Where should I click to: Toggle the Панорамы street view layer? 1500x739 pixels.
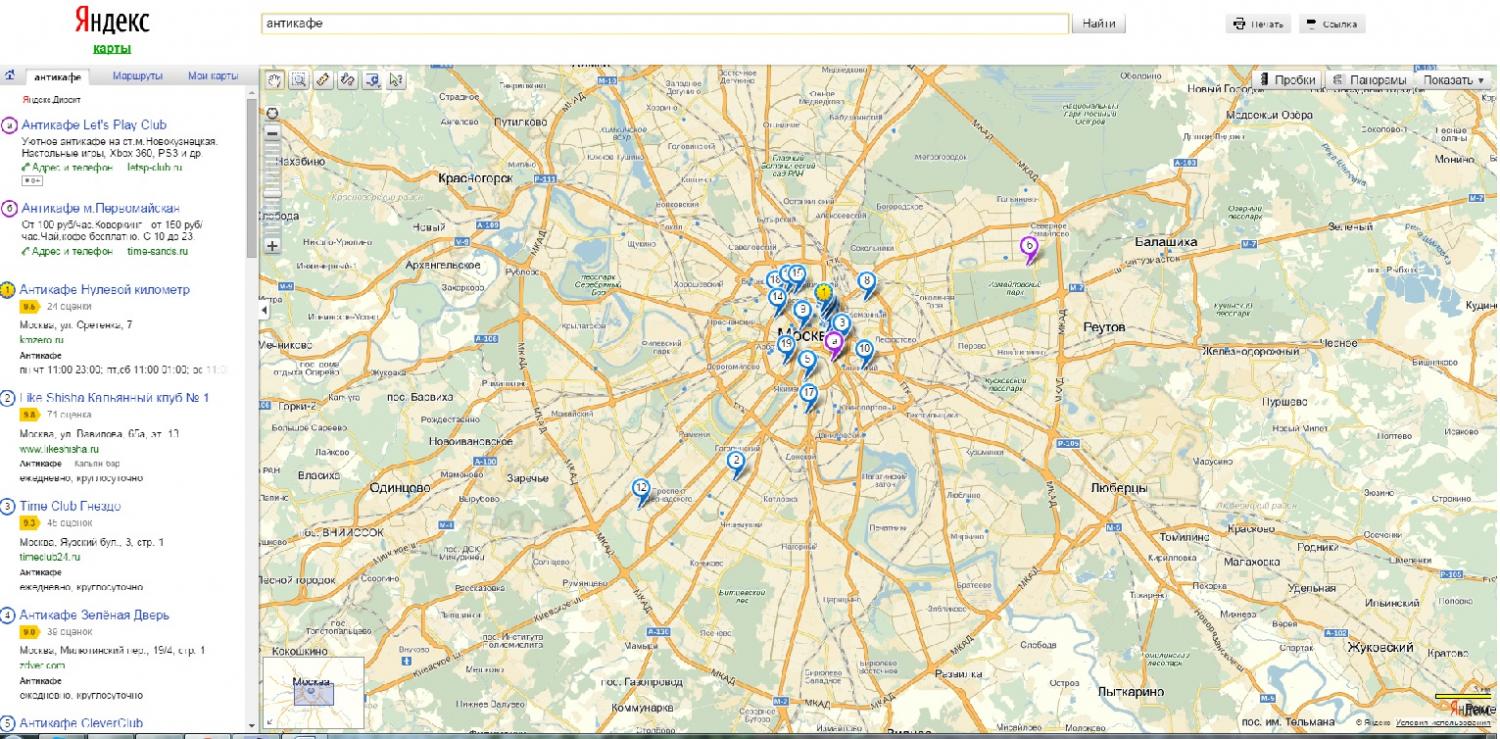click(1370, 80)
